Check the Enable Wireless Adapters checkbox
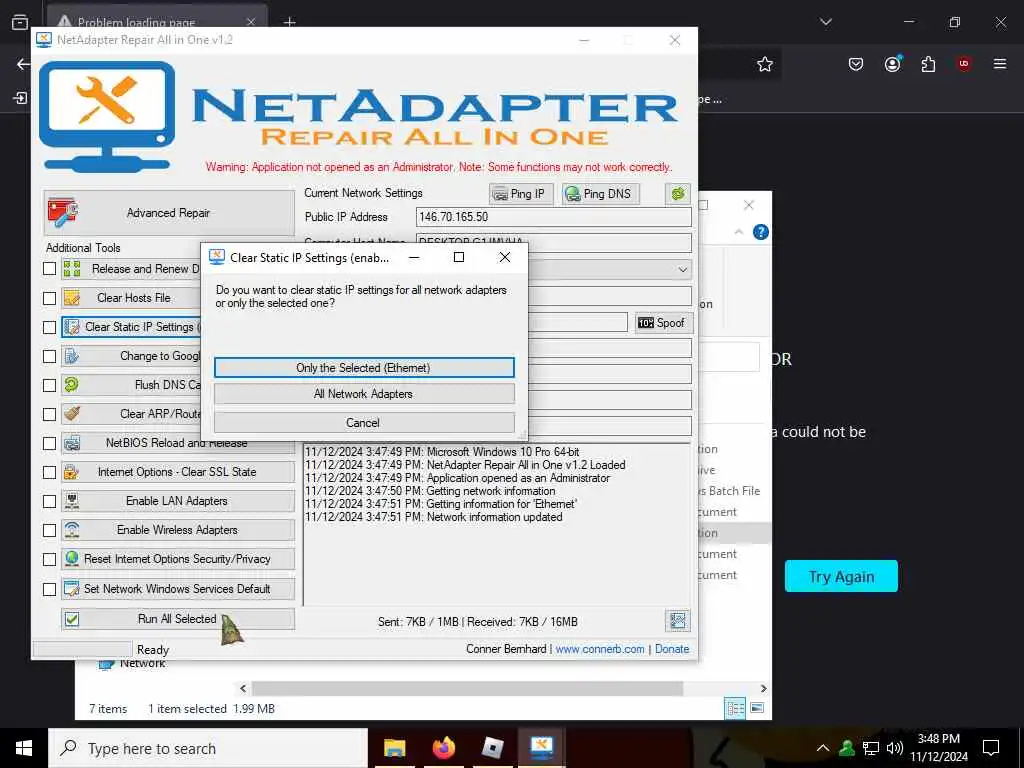The height and width of the screenshot is (768, 1024). click(50, 530)
